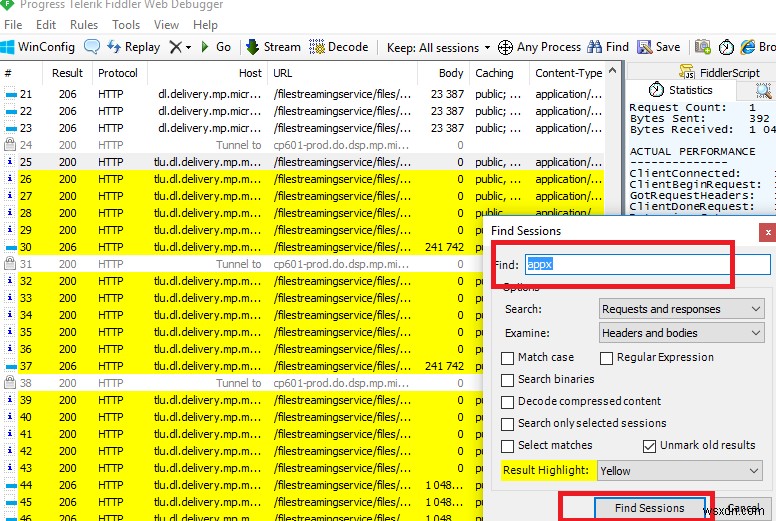Click session list scrollbar up arrow

point(613,71)
